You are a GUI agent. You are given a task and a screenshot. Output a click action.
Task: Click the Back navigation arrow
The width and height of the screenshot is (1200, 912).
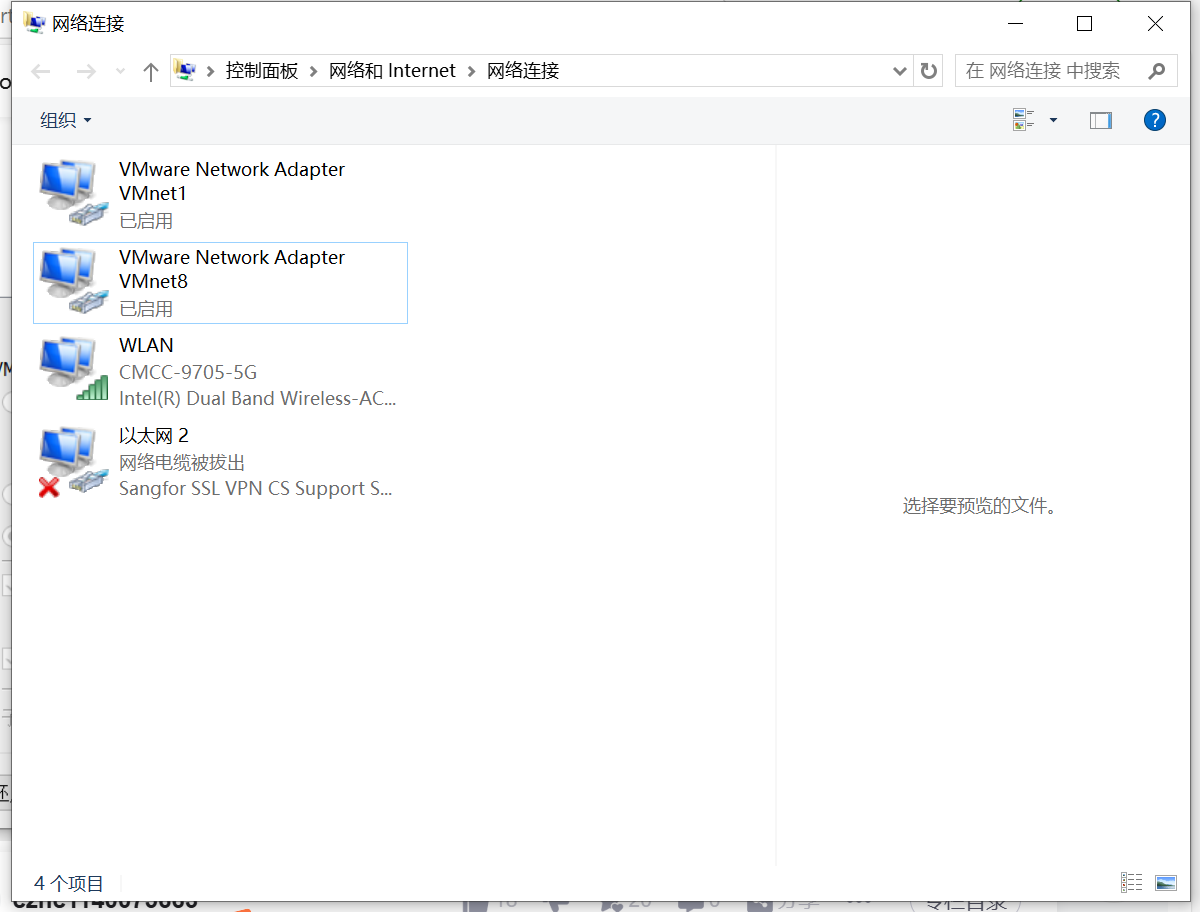(x=41, y=71)
